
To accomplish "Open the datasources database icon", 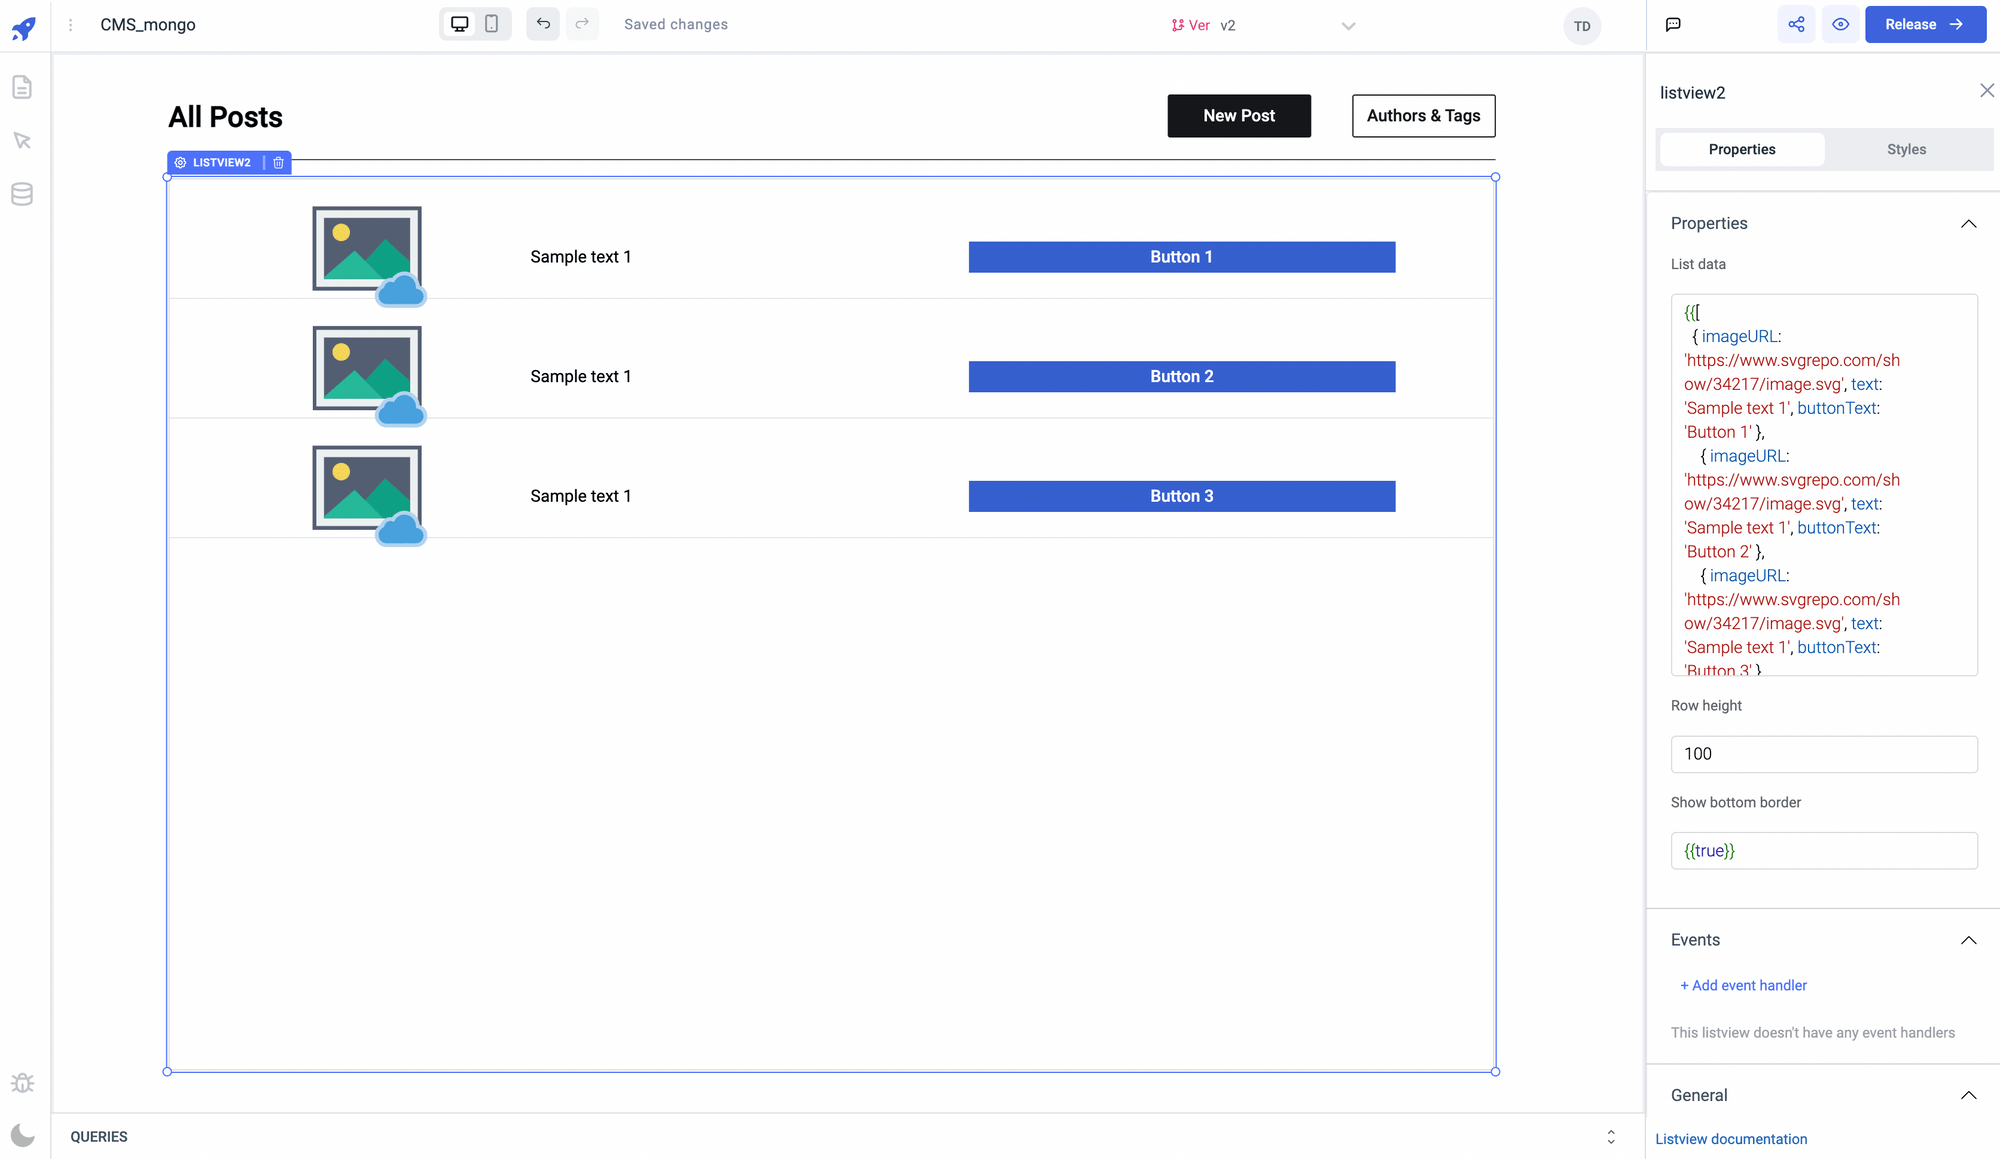I will click(22, 194).
